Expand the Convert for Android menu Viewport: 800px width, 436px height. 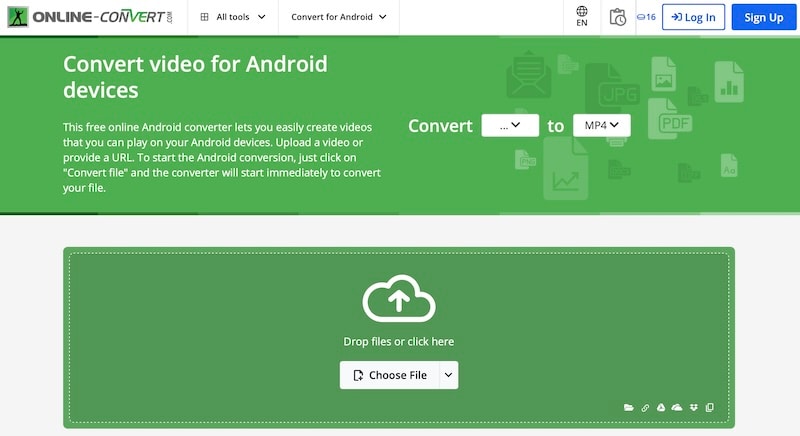click(x=339, y=17)
